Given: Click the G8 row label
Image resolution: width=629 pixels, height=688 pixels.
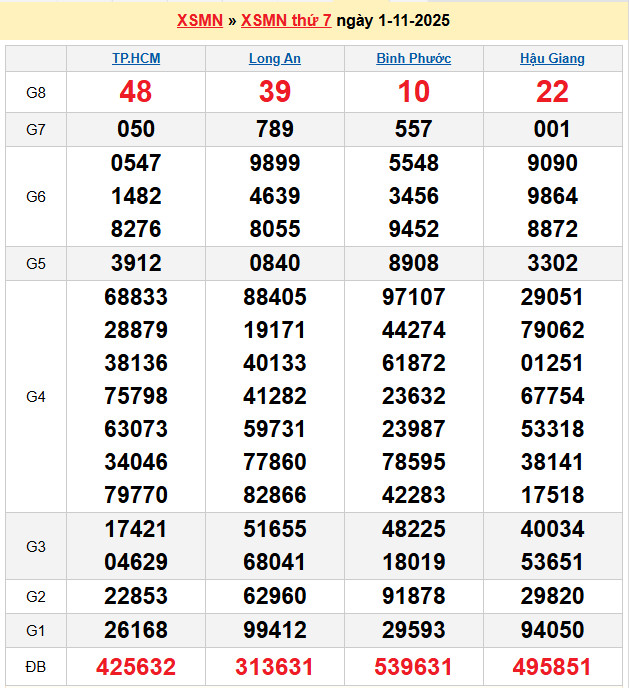Looking at the screenshot, I should coord(36,93).
